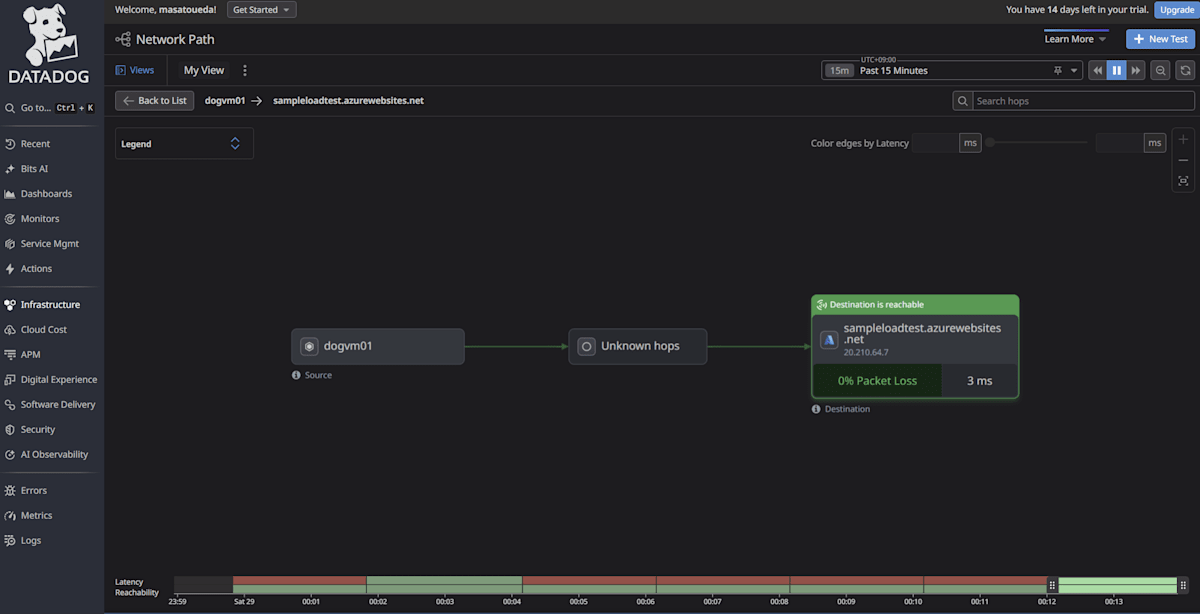
Task: Toggle the Views panel
Action: (x=135, y=71)
